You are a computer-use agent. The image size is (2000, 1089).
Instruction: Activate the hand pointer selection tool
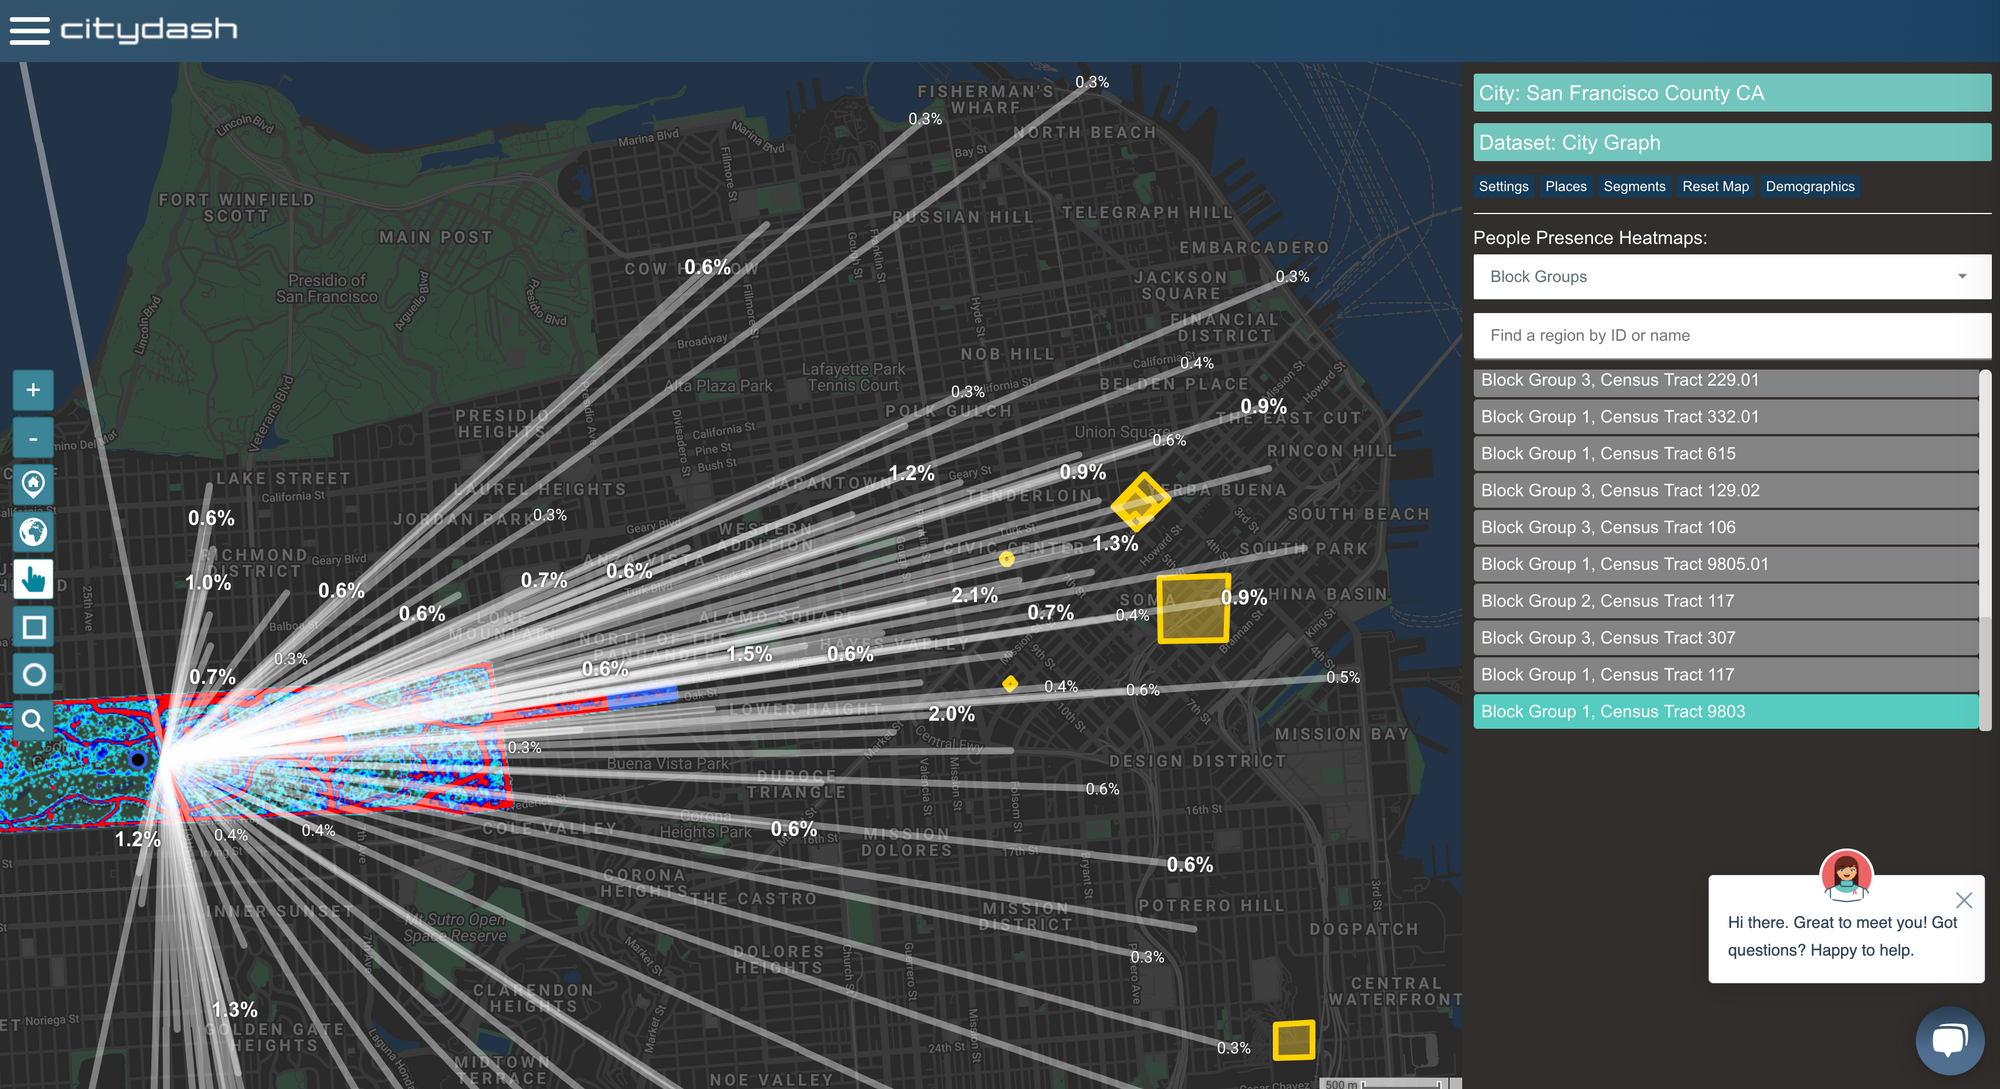[x=33, y=579]
